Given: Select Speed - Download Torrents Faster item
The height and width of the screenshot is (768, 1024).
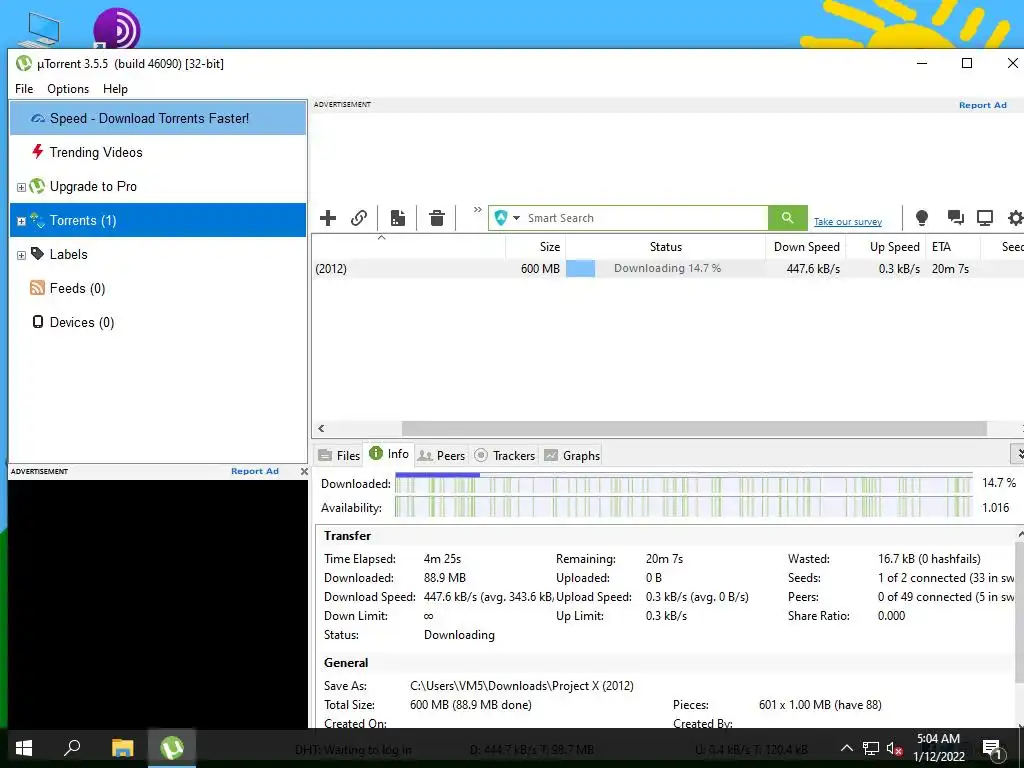Looking at the screenshot, I should tap(158, 118).
